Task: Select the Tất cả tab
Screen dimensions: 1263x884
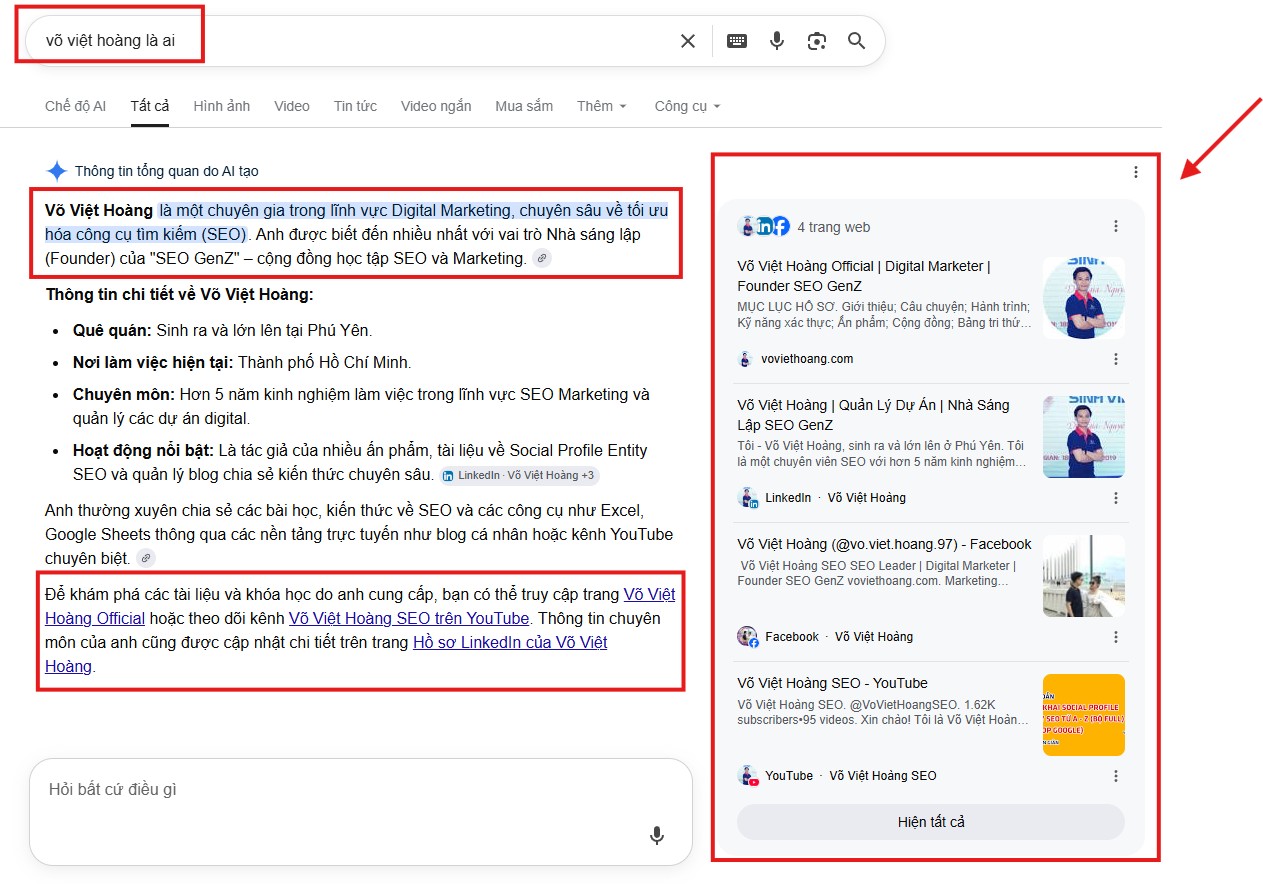Action: click(x=150, y=106)
